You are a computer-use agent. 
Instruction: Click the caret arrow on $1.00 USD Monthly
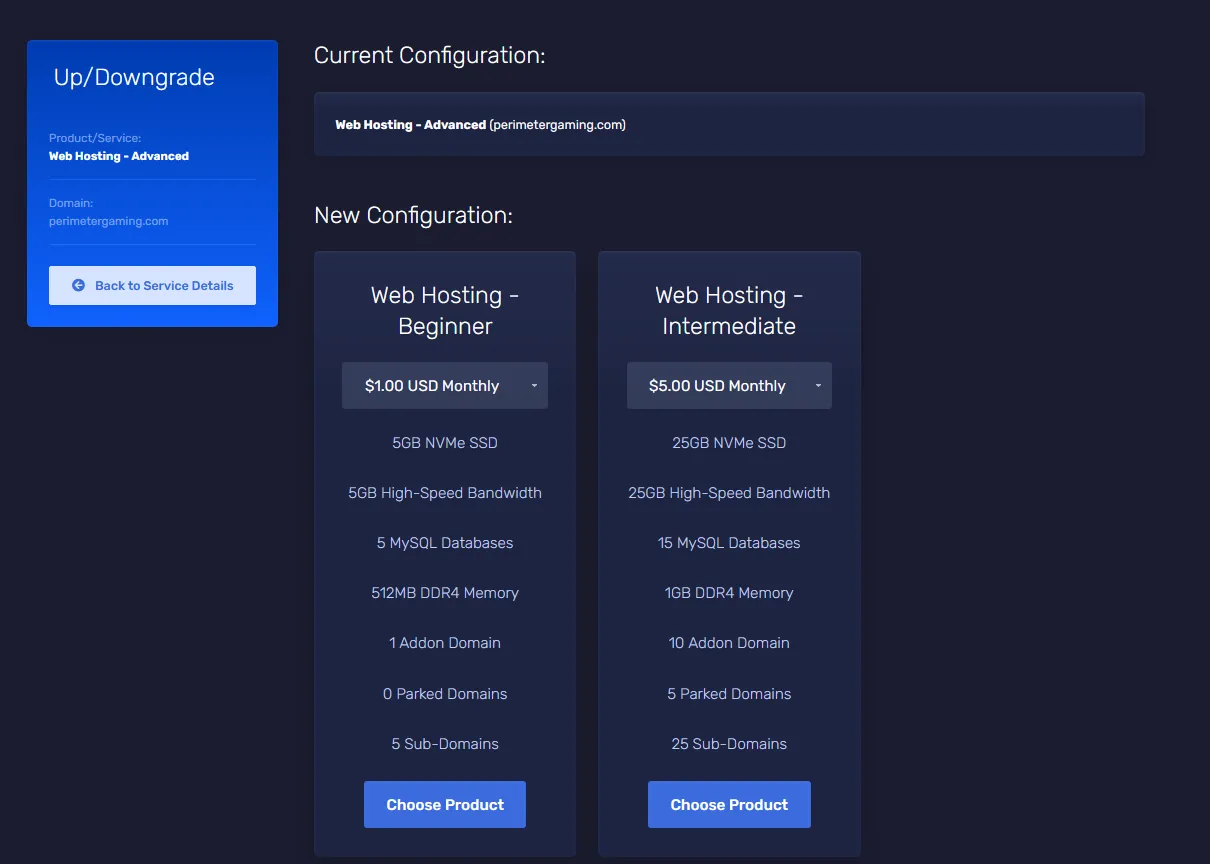point(534,386)
